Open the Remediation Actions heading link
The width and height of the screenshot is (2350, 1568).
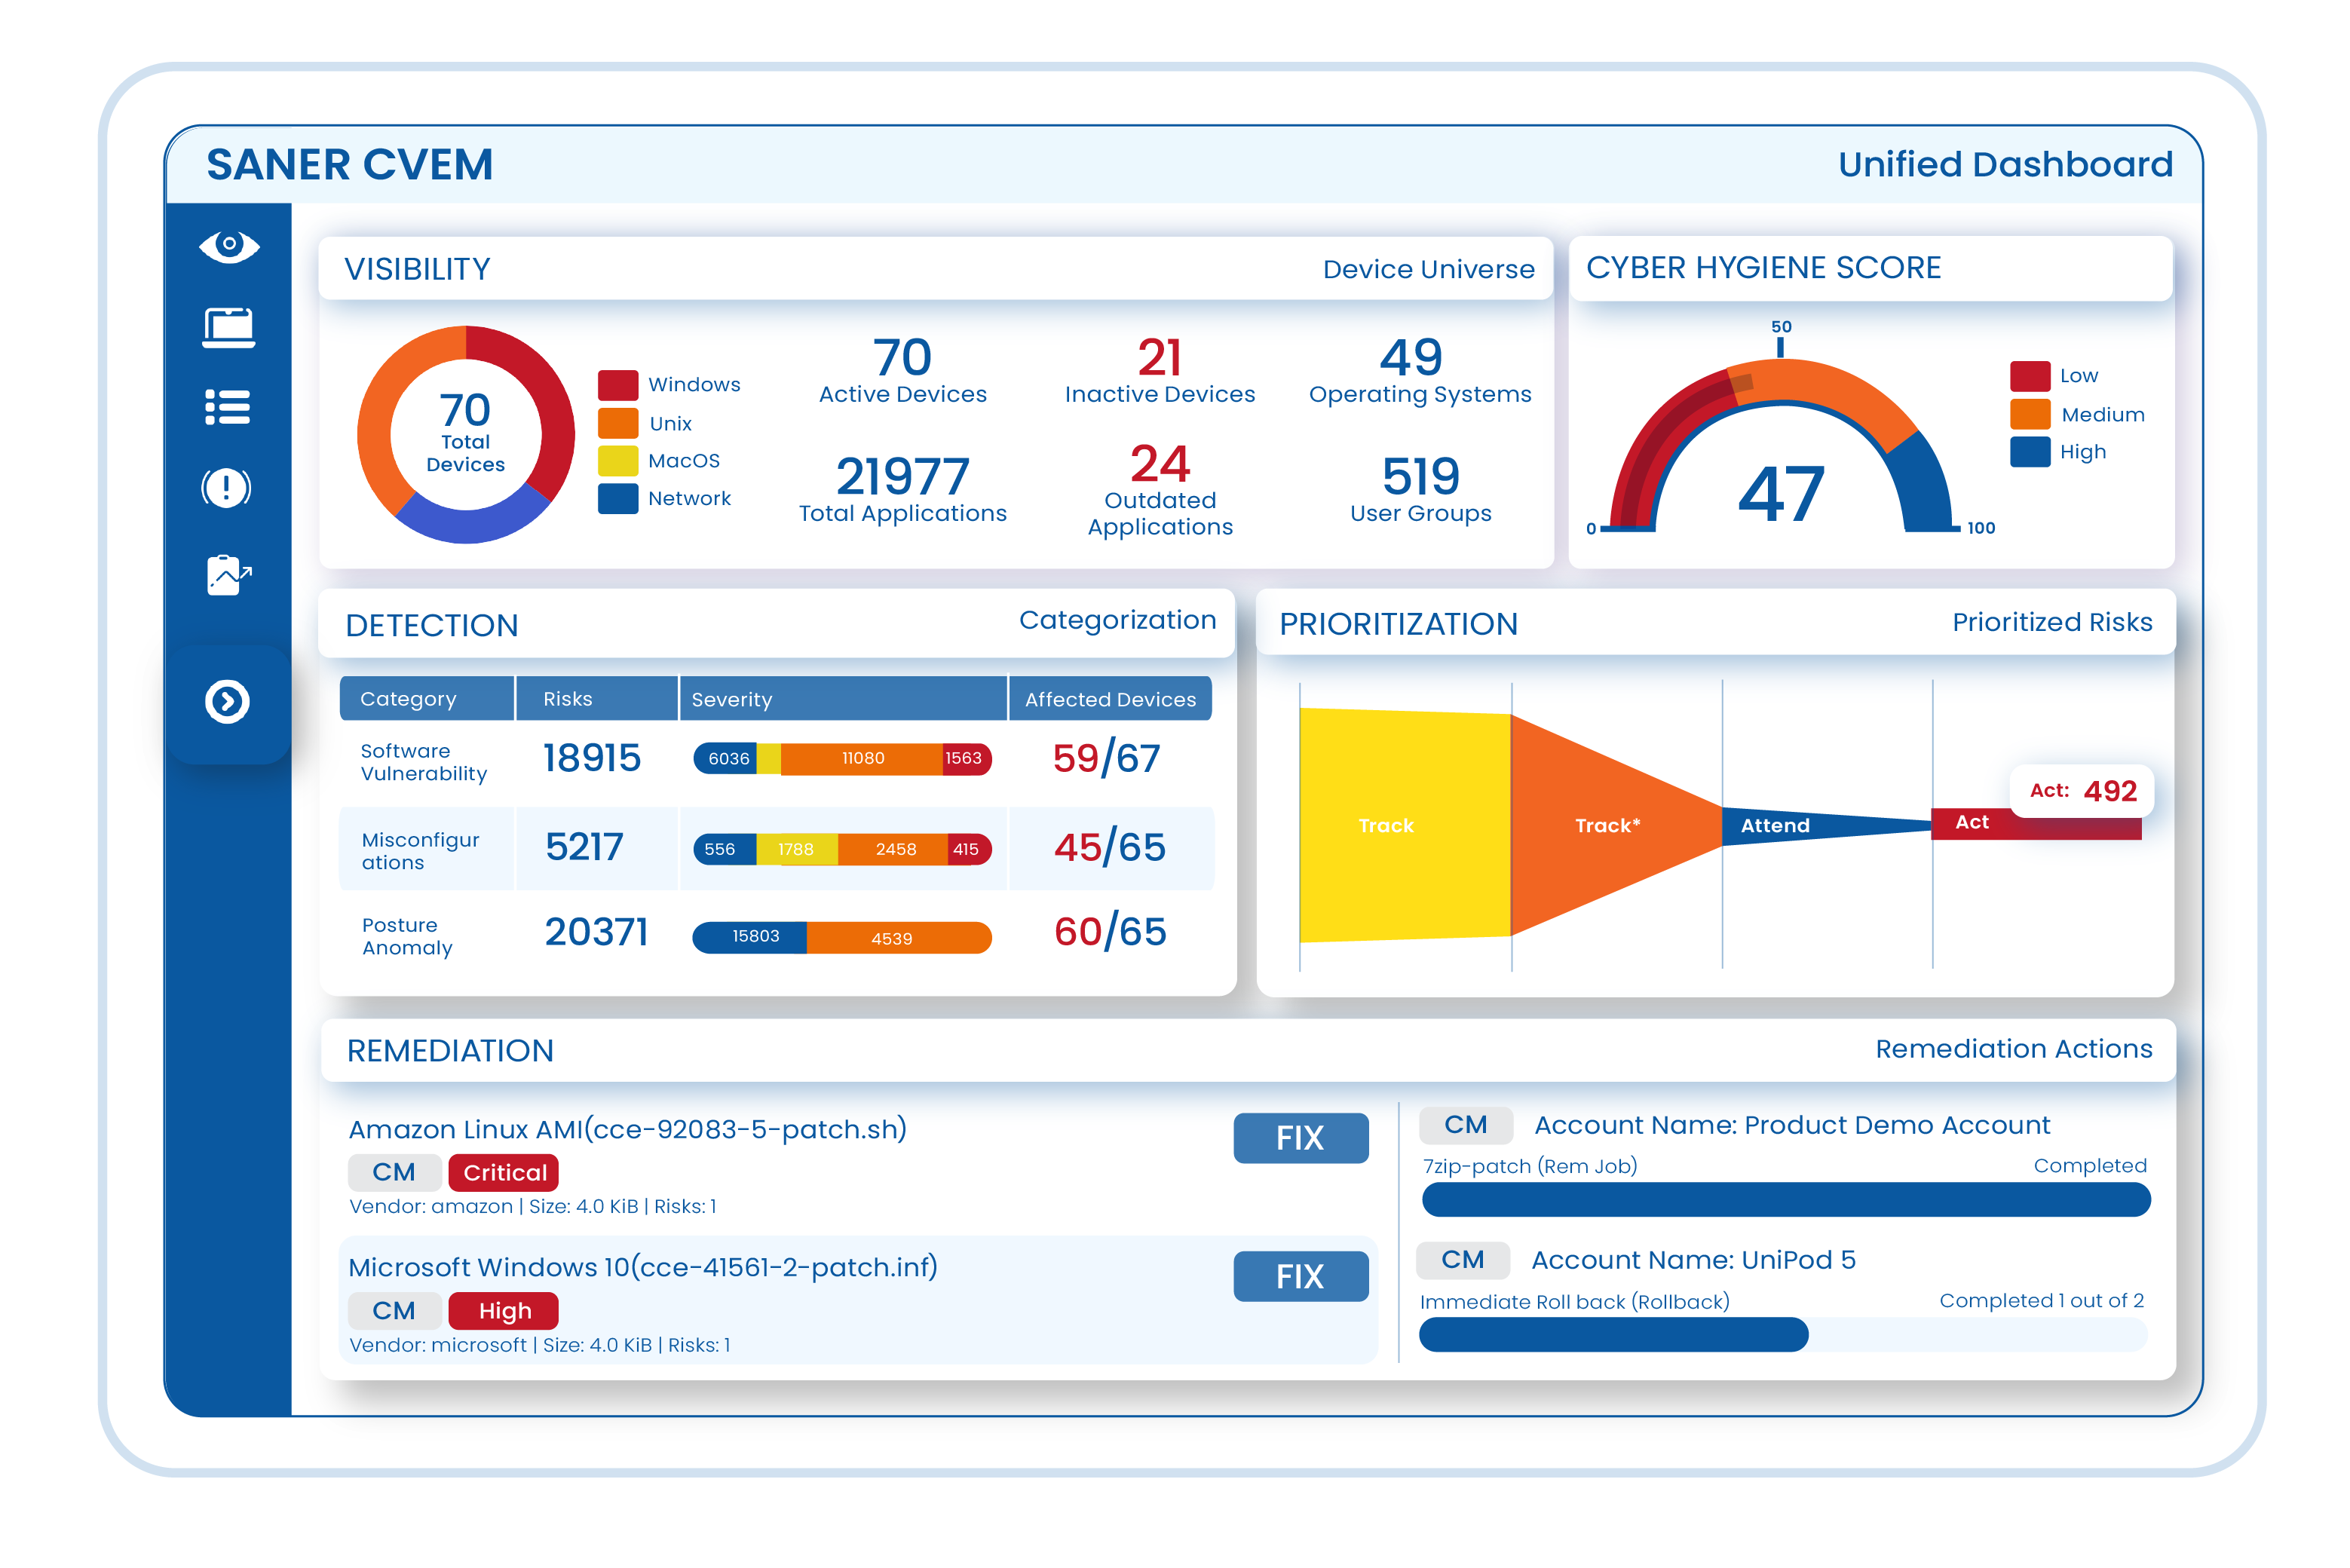coord(2013,1049)
